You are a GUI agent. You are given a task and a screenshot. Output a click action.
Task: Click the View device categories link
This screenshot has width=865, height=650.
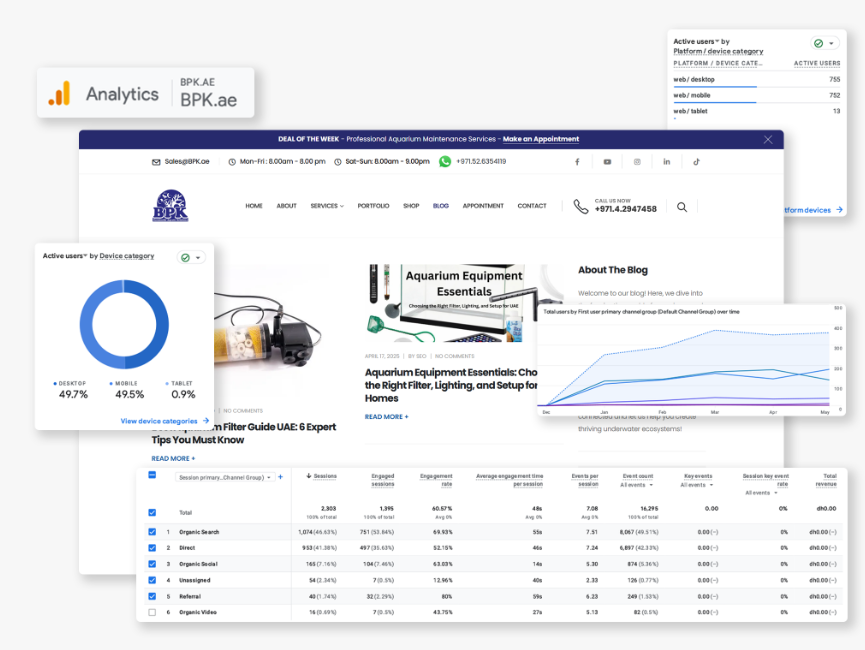click(x=165, y=421)
